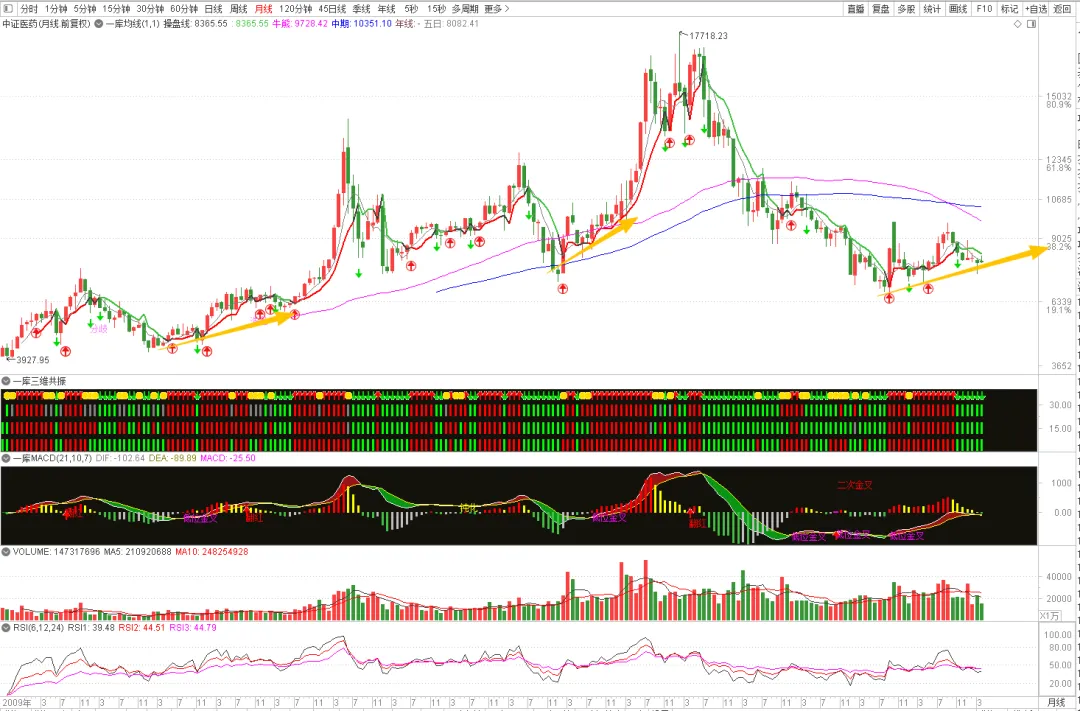Click the 17718.23 peak price label

[x=708, y=36]
